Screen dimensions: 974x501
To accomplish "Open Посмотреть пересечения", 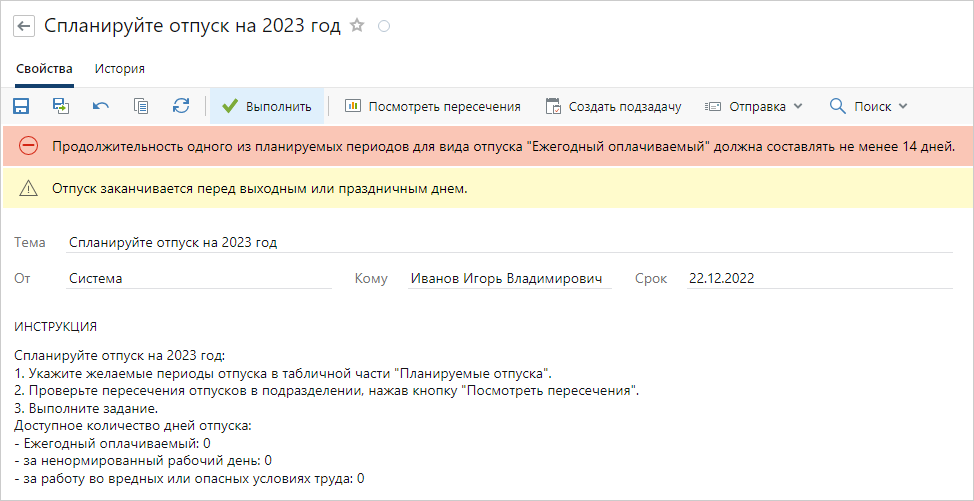I will click(433, 106).
